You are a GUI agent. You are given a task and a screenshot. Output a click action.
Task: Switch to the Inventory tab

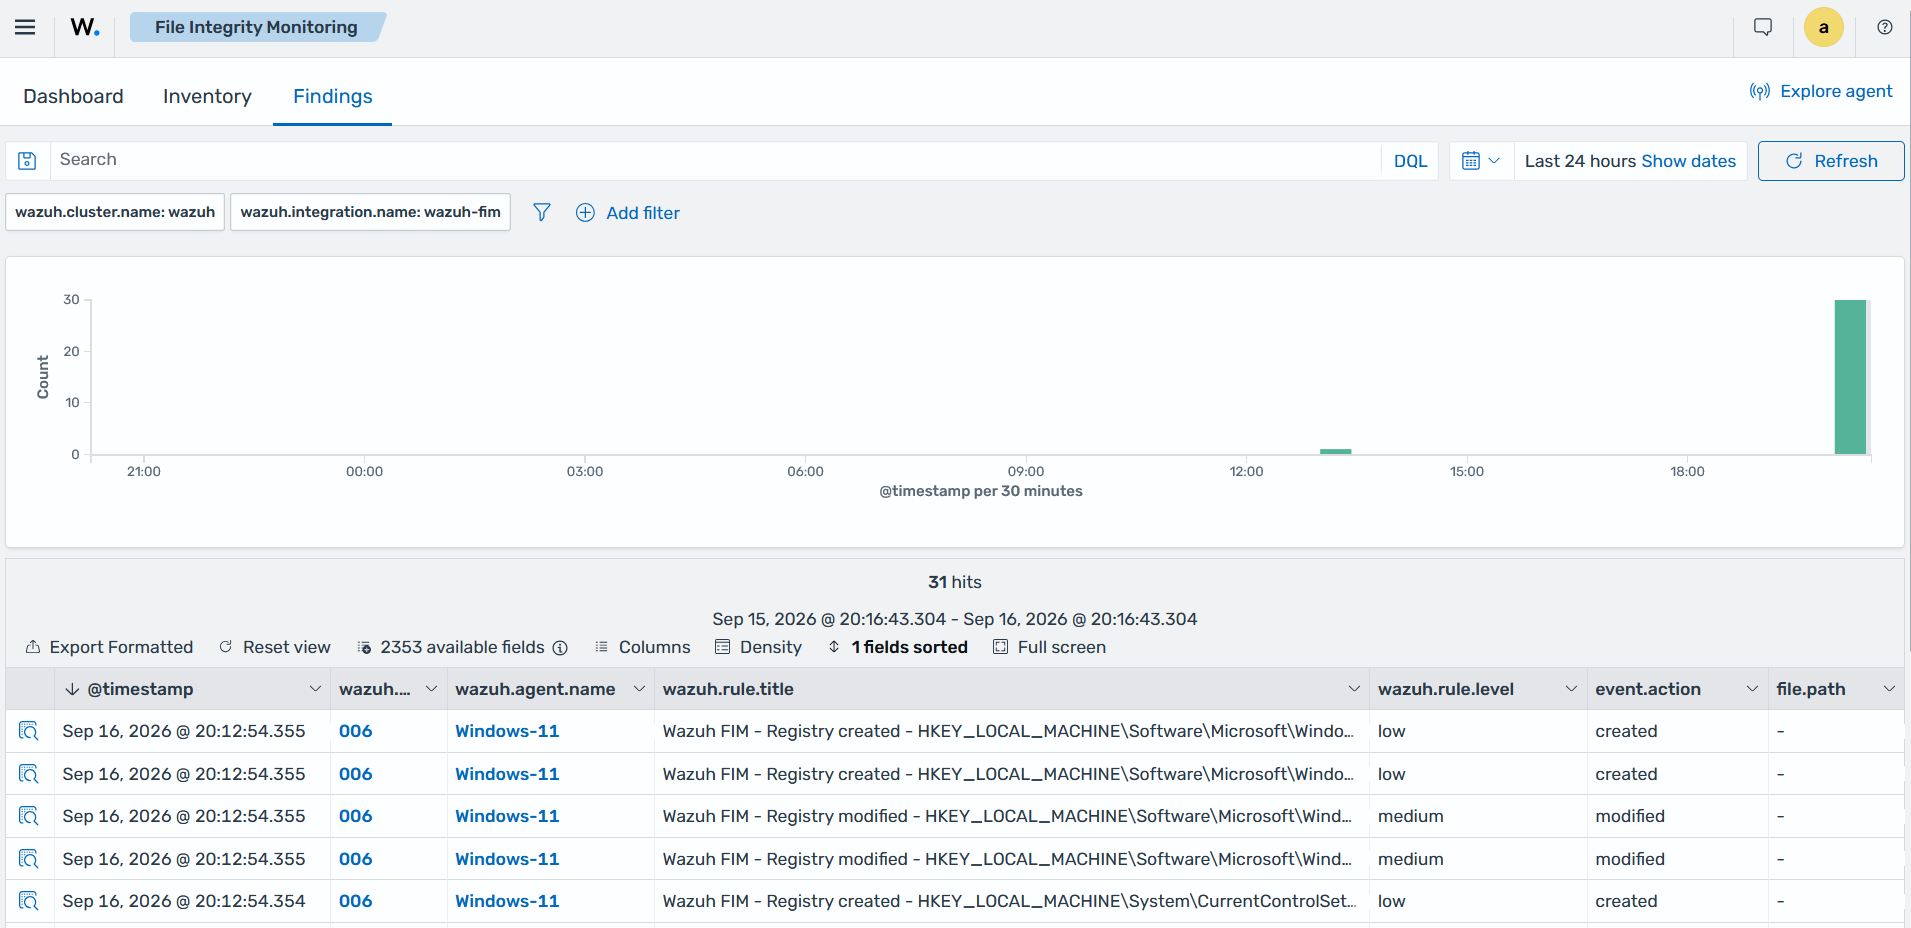(x=207, y=96)
